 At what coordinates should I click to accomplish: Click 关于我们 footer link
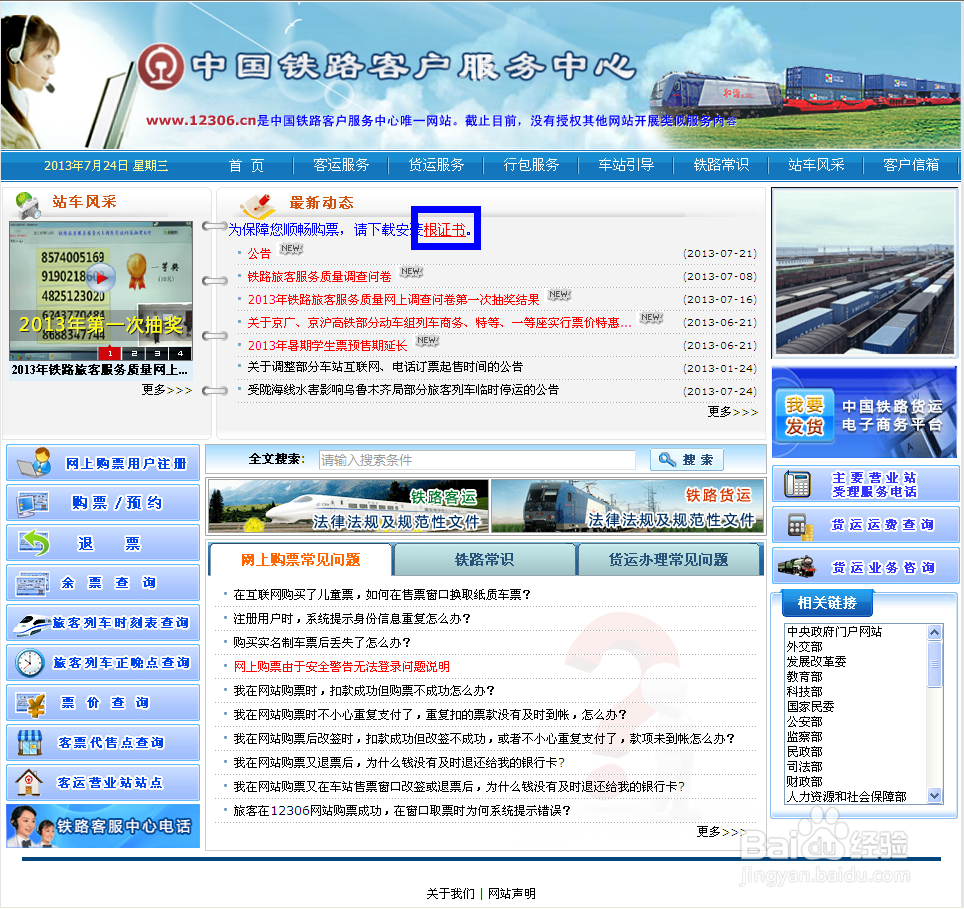pyautogui.click(x=450, y=893)
